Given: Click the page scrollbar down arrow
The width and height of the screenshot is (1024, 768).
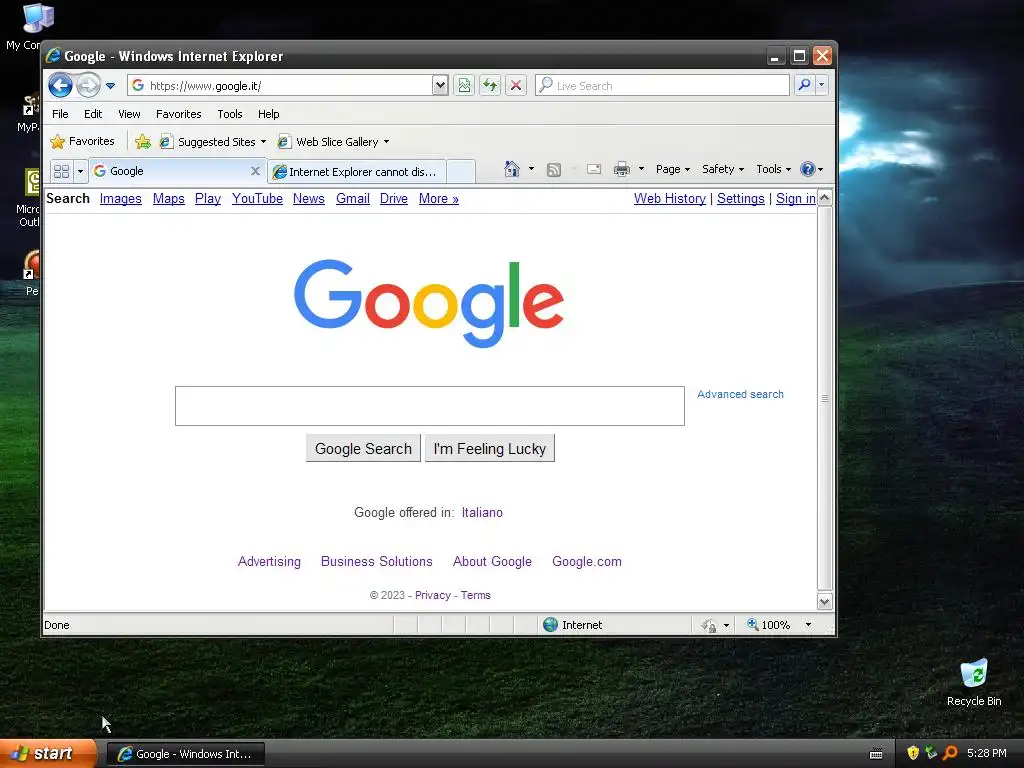Looking at the screenshot, I should 825,601.
